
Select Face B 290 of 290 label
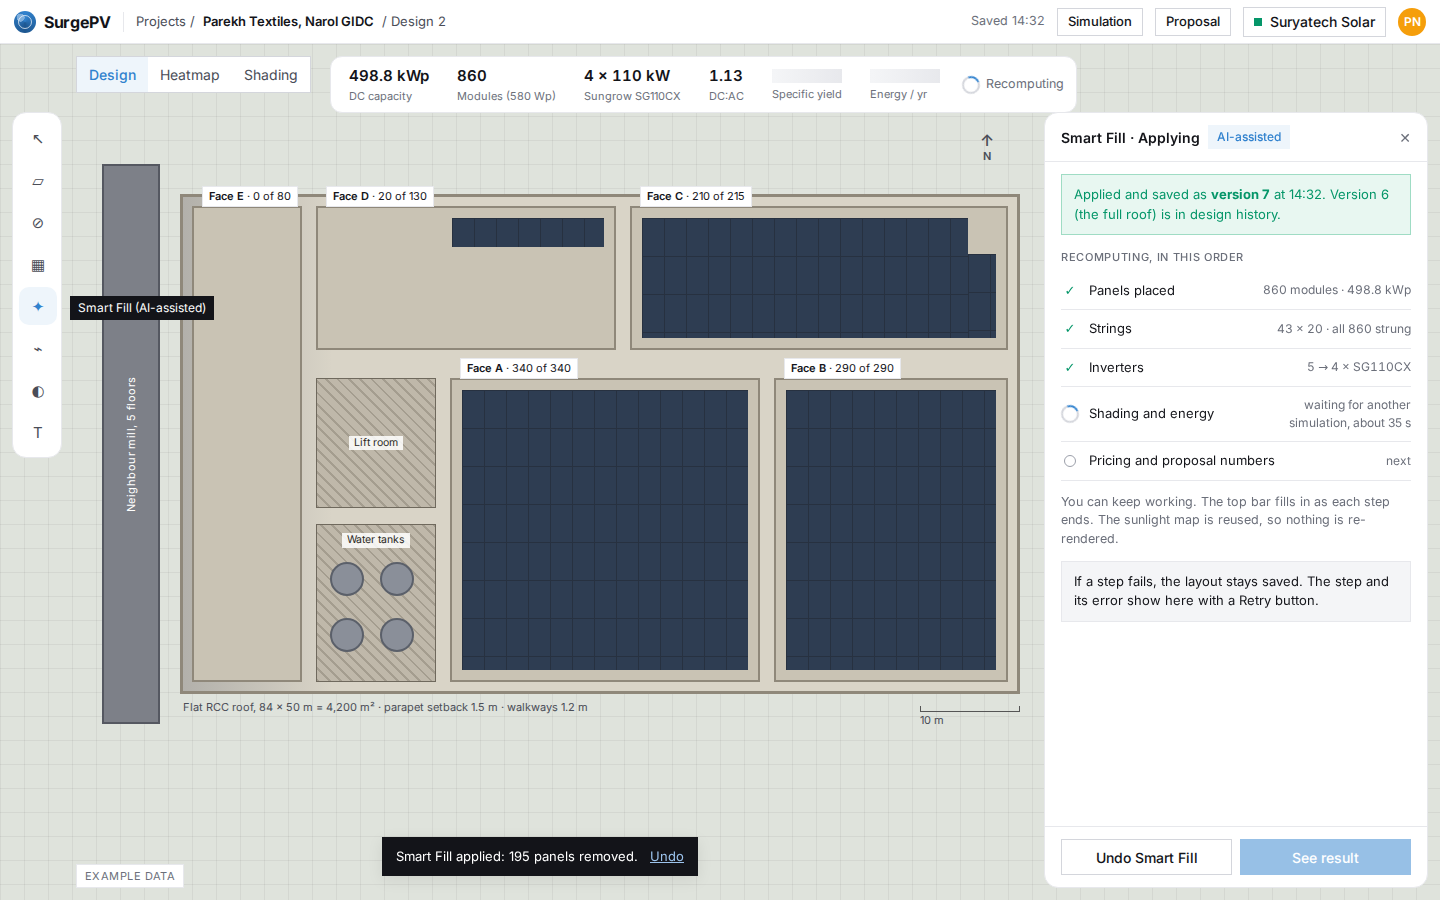pos(842,368)
